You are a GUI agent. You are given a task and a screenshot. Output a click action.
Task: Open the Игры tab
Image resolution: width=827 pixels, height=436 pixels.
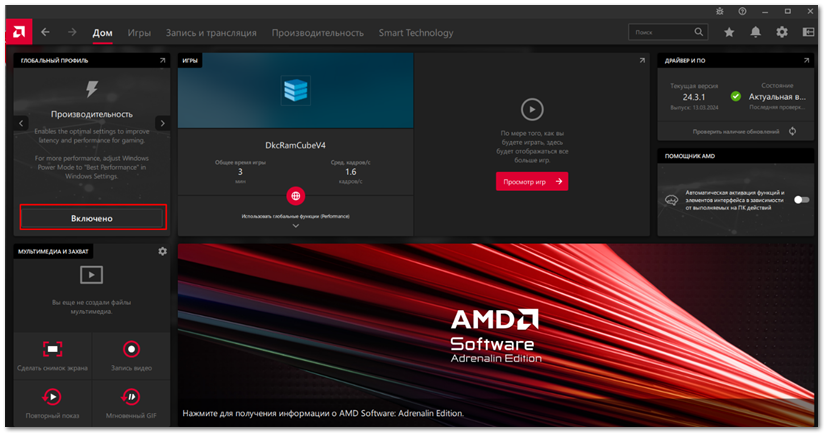pos(139,33)
